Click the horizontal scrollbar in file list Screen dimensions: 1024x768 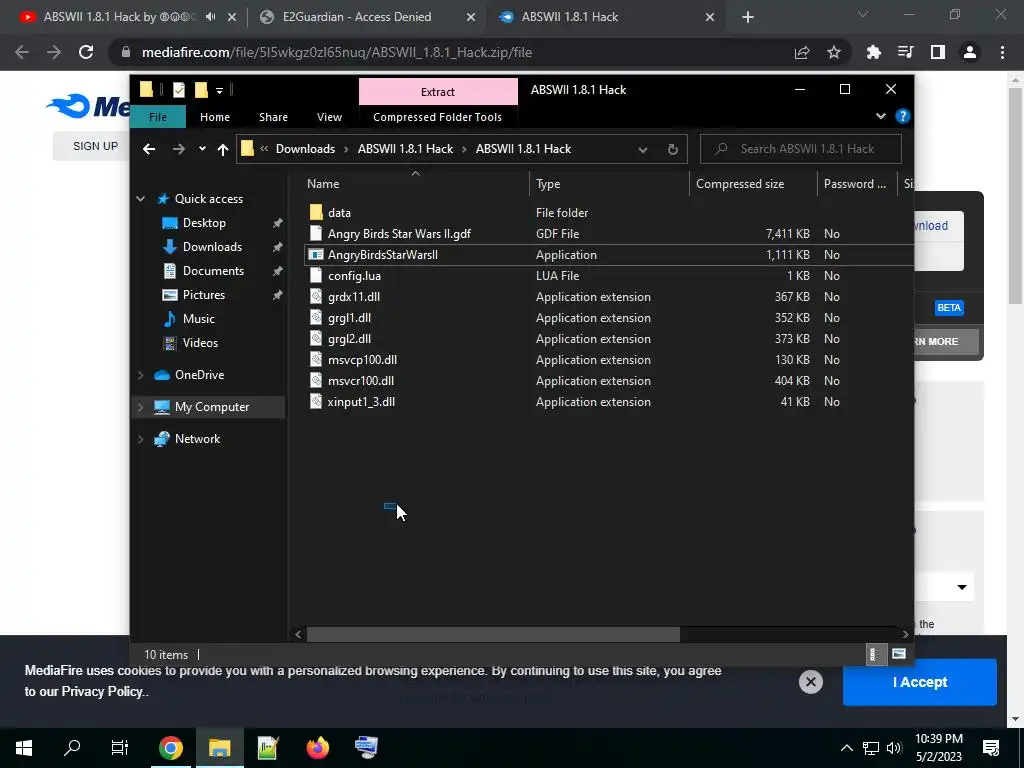coord(493,634)
